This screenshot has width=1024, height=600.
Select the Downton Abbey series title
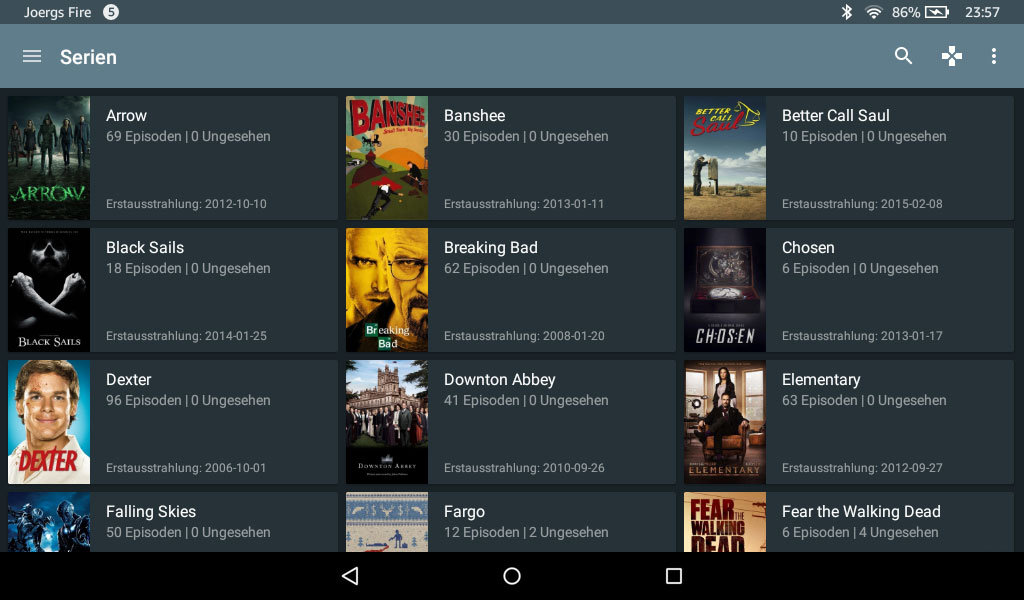tap(500, 379)
